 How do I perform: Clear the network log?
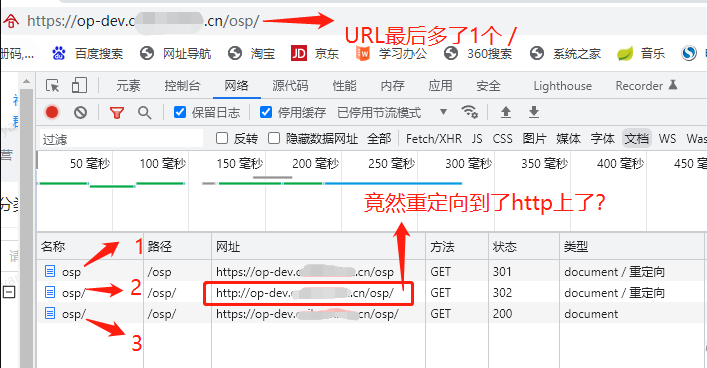coord(80,112)
